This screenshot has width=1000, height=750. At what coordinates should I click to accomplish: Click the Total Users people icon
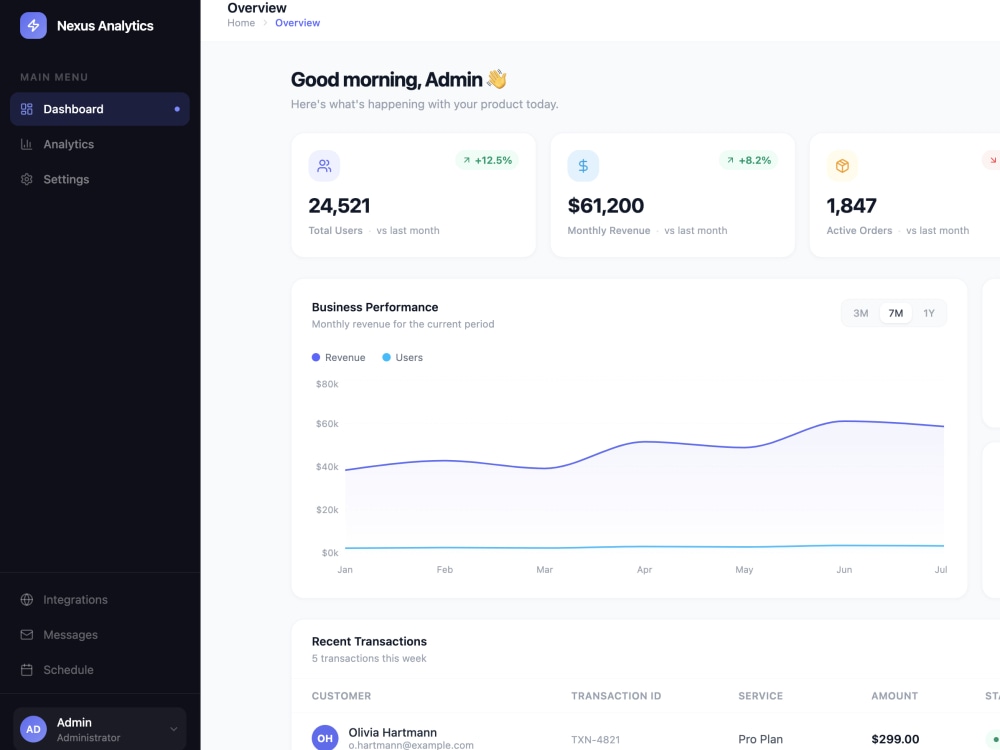(x=324, y=166)
